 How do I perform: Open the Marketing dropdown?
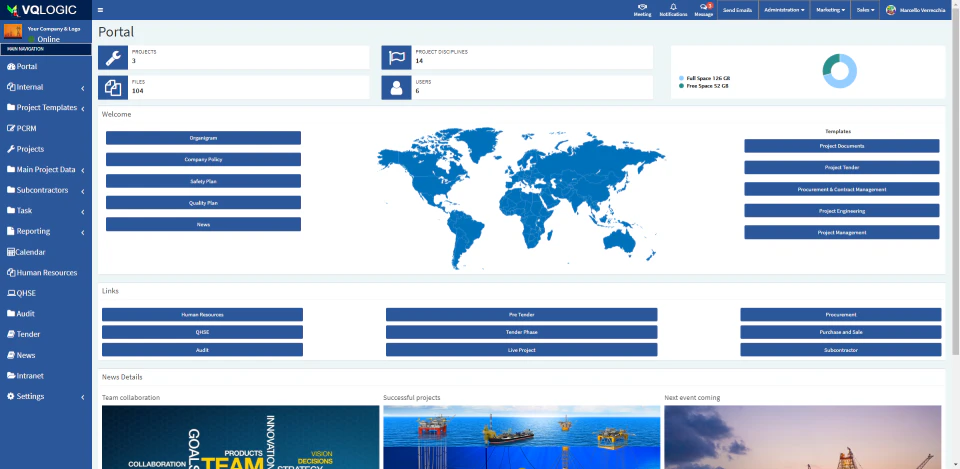tap(830, 10)
